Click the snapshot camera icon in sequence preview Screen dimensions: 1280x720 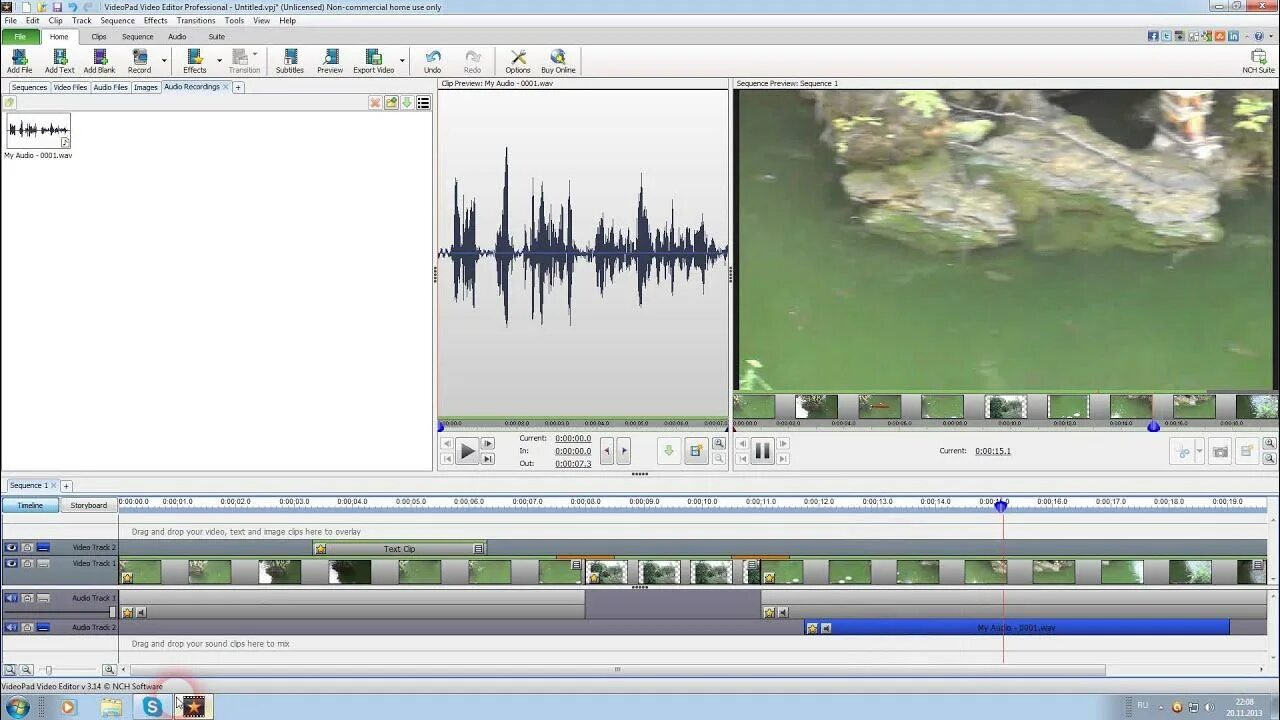point(1220,452)
